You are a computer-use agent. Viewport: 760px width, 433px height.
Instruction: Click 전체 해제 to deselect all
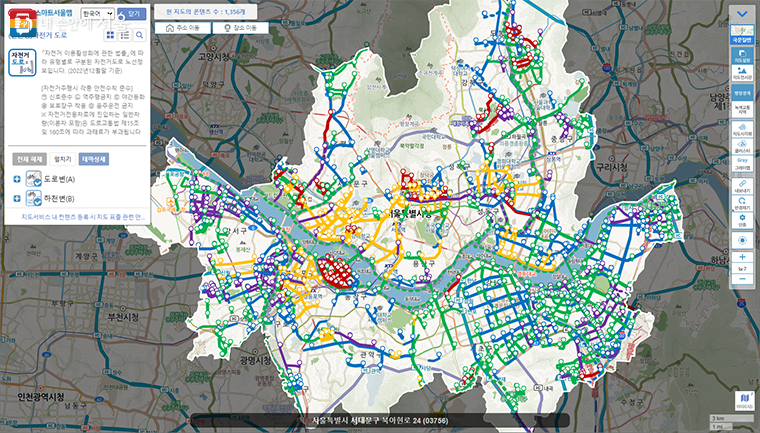(x=30, y=159)
